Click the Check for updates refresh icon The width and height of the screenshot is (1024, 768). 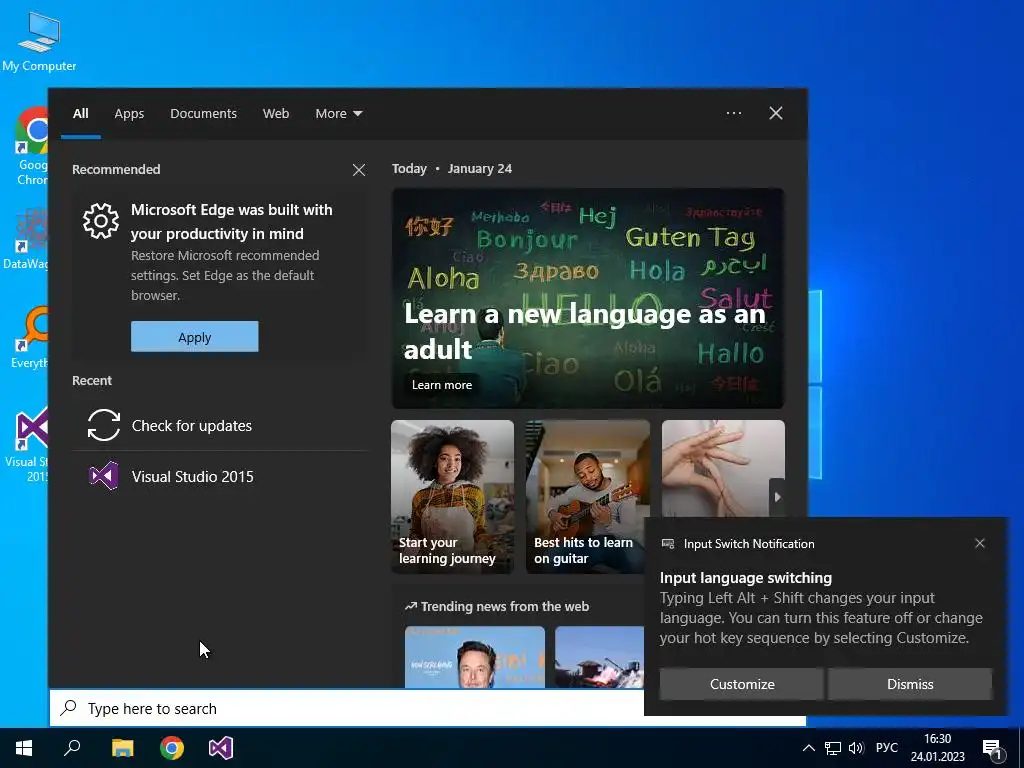tap(104, 425)
